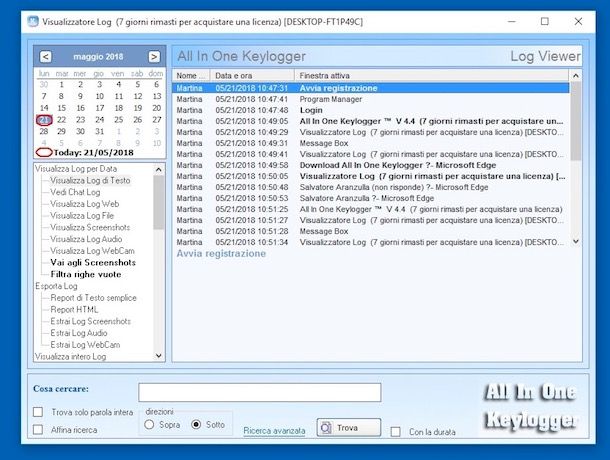Go to next month in calendar
The height and width of the screenshot is (460, 610).
(x=154, y=57)
